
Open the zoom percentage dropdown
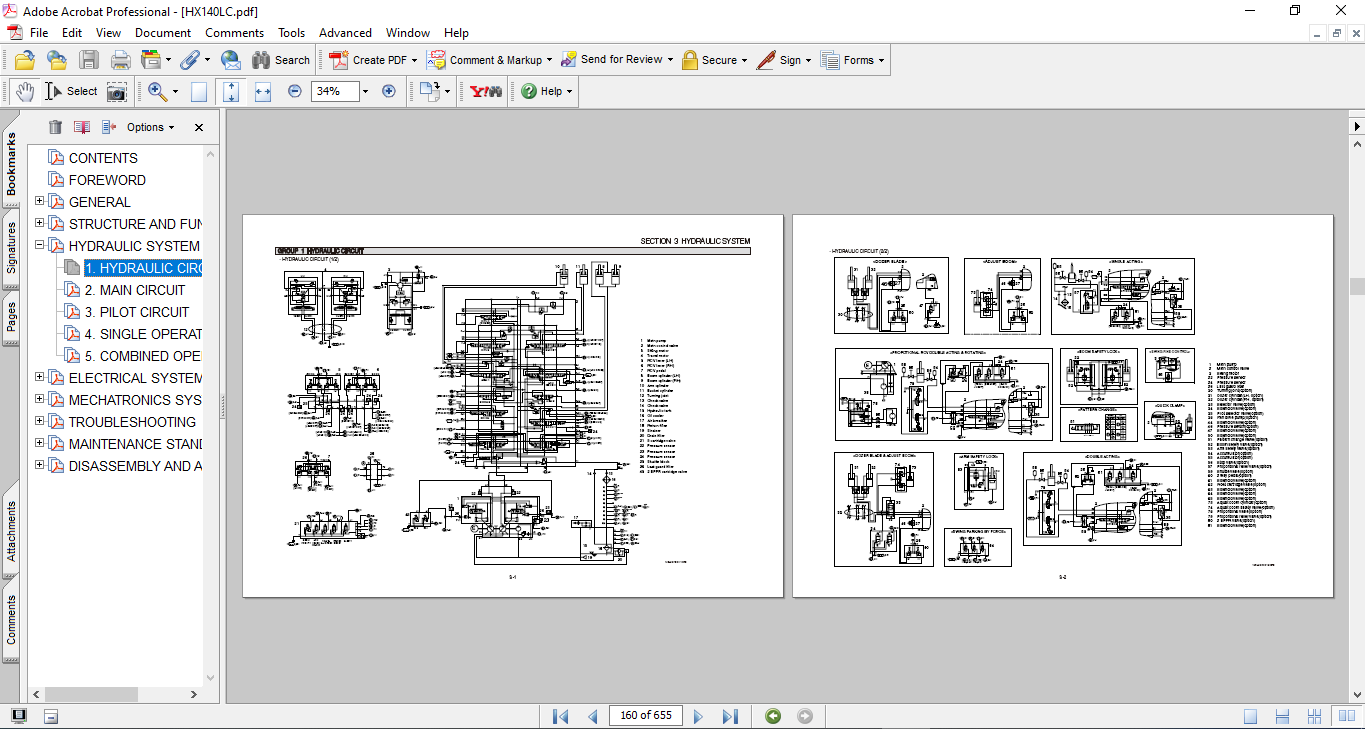tap(365, 91)
